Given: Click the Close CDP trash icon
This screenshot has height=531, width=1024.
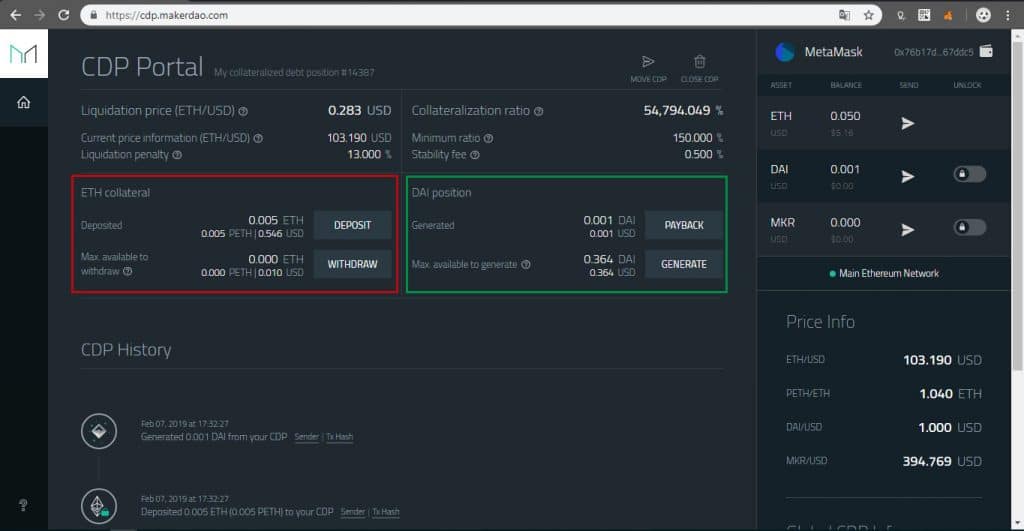Looking at the screenshot, I should point(700,62).
